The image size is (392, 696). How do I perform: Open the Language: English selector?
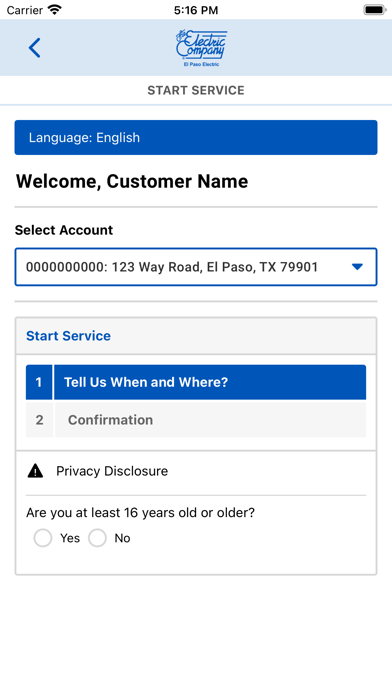(x=196, y=138)
